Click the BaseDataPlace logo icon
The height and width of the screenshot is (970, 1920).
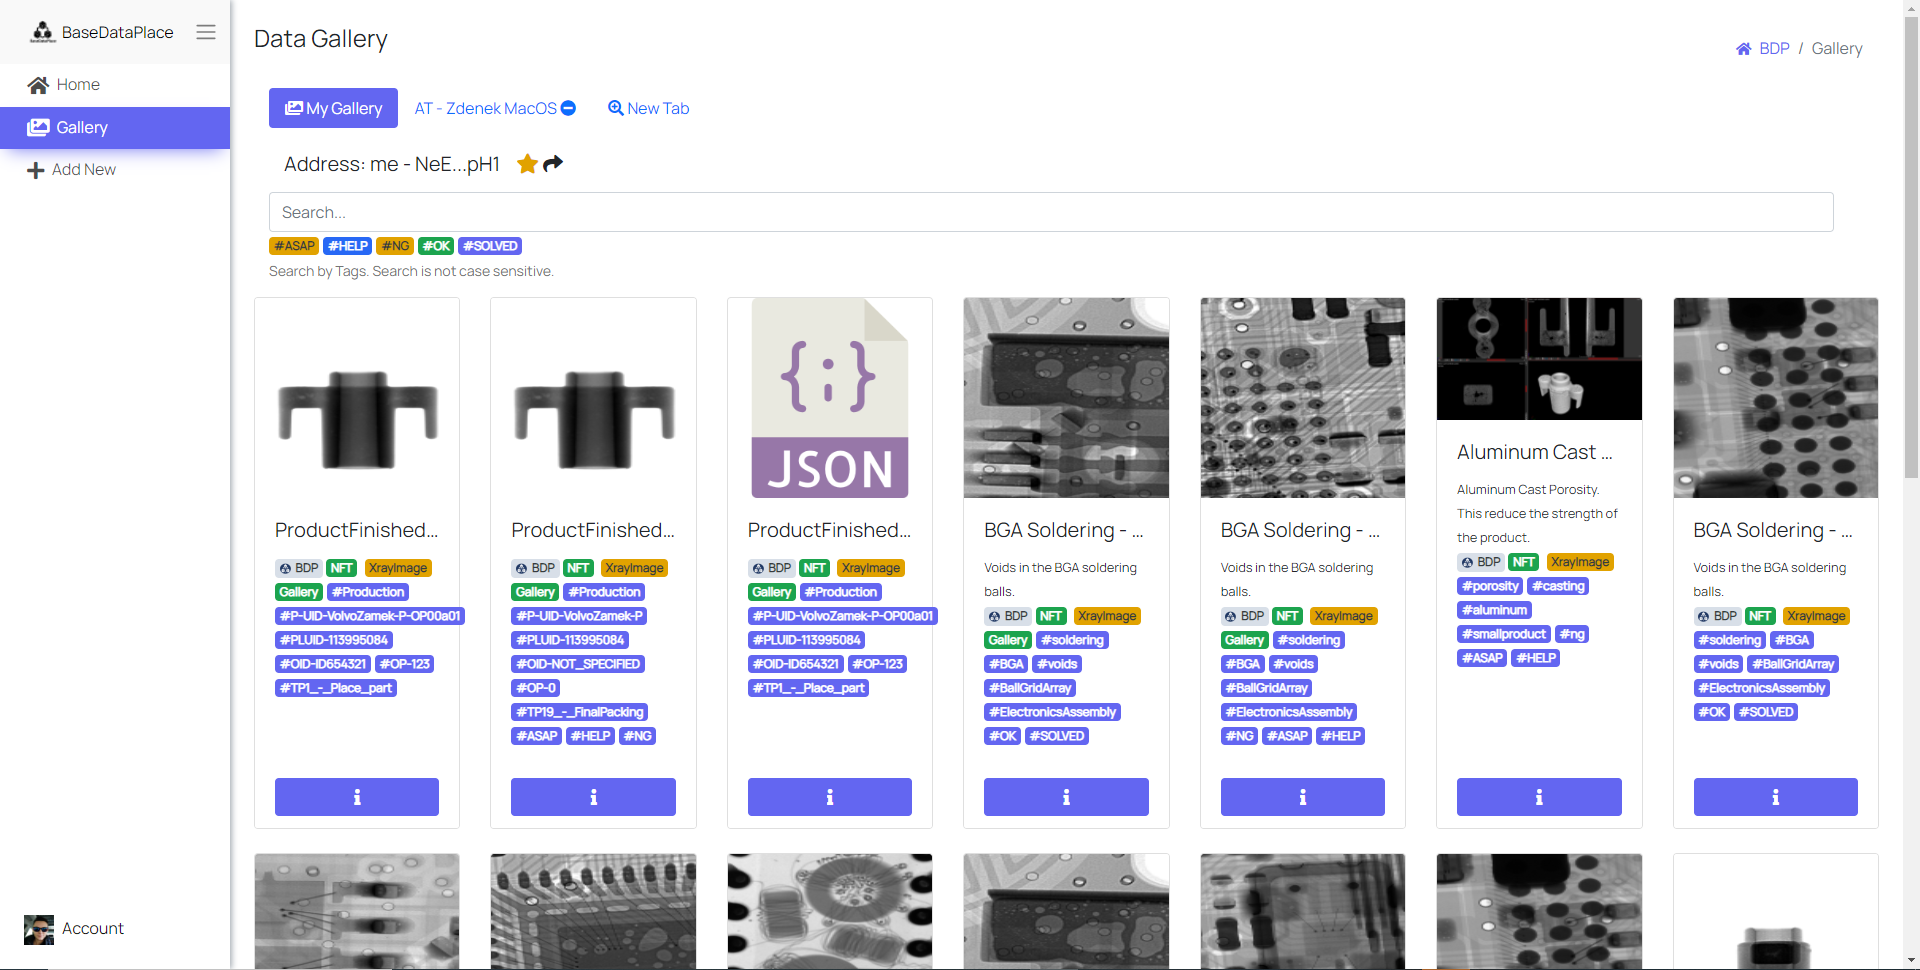click(42, 32)
